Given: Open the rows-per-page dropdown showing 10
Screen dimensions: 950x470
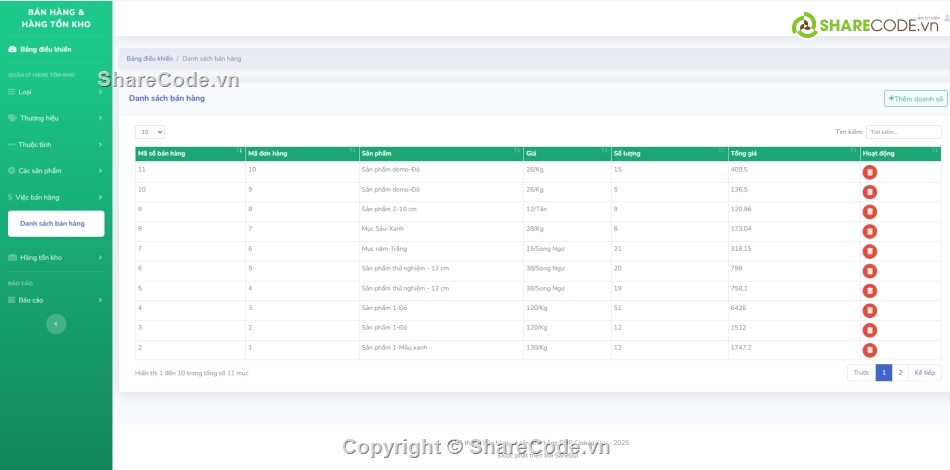Looking at the screenshot, I should 150,132.
